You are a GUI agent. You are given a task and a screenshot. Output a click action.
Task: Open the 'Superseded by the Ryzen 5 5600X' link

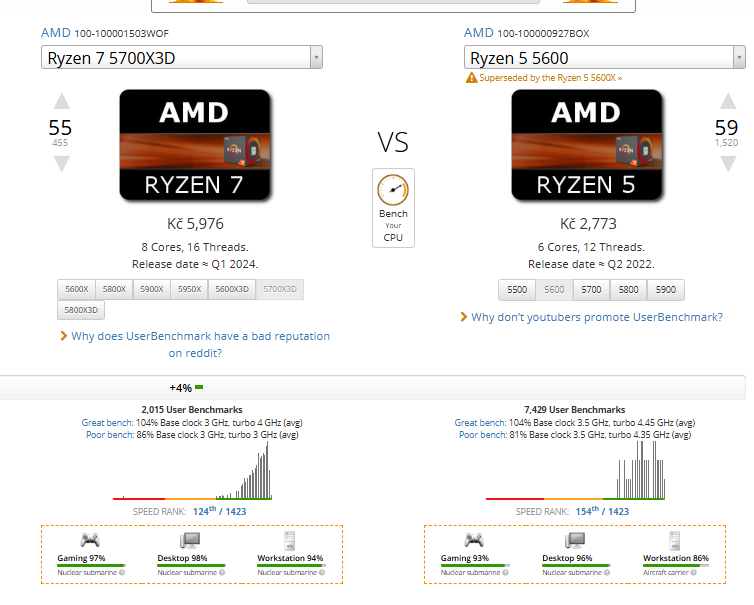click(549, 78)
